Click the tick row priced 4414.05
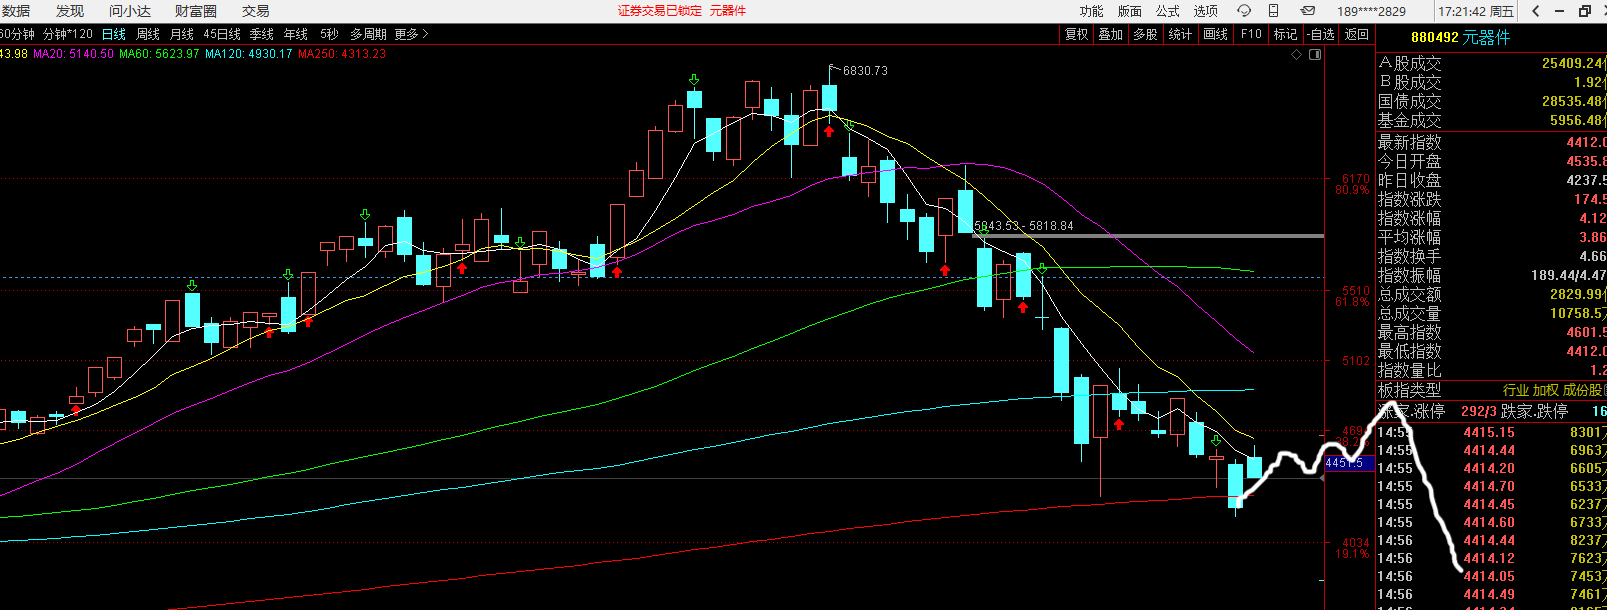The image size is (1607, 610). point(1491,576)
